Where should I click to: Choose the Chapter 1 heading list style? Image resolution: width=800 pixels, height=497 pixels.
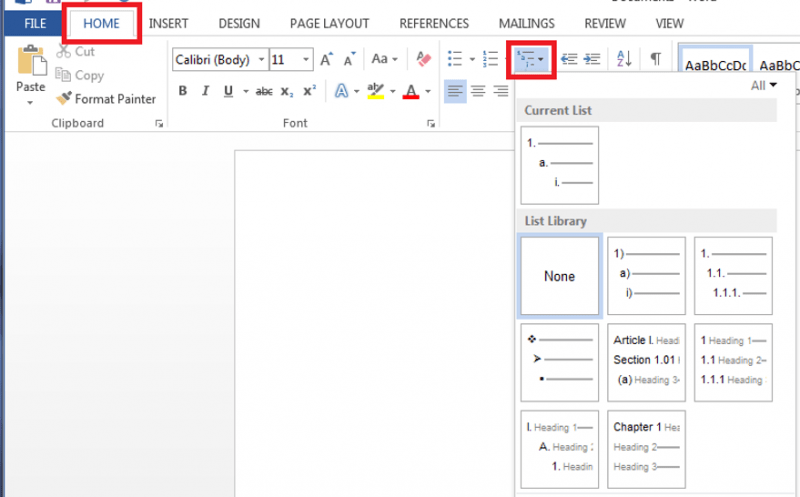click(x=646, y=450)
